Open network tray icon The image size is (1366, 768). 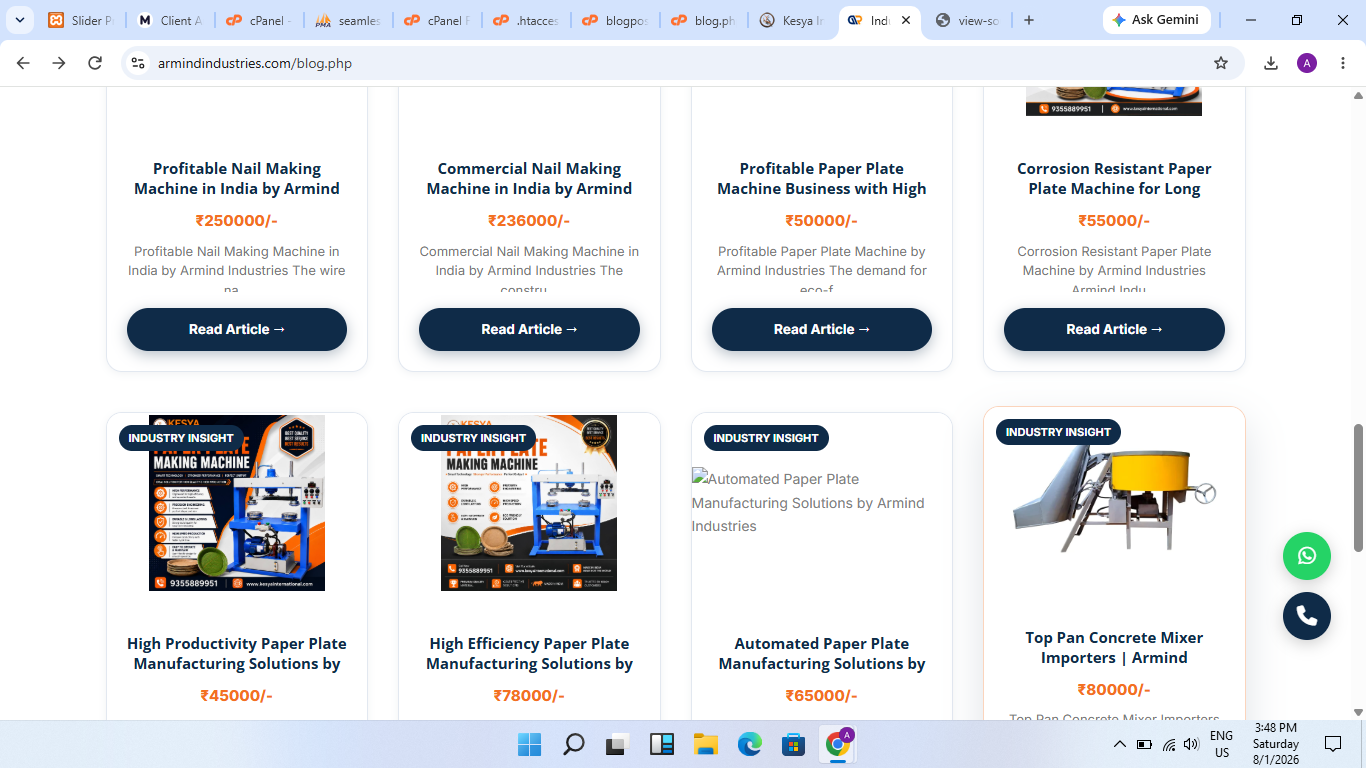(x=1168, y=744)
